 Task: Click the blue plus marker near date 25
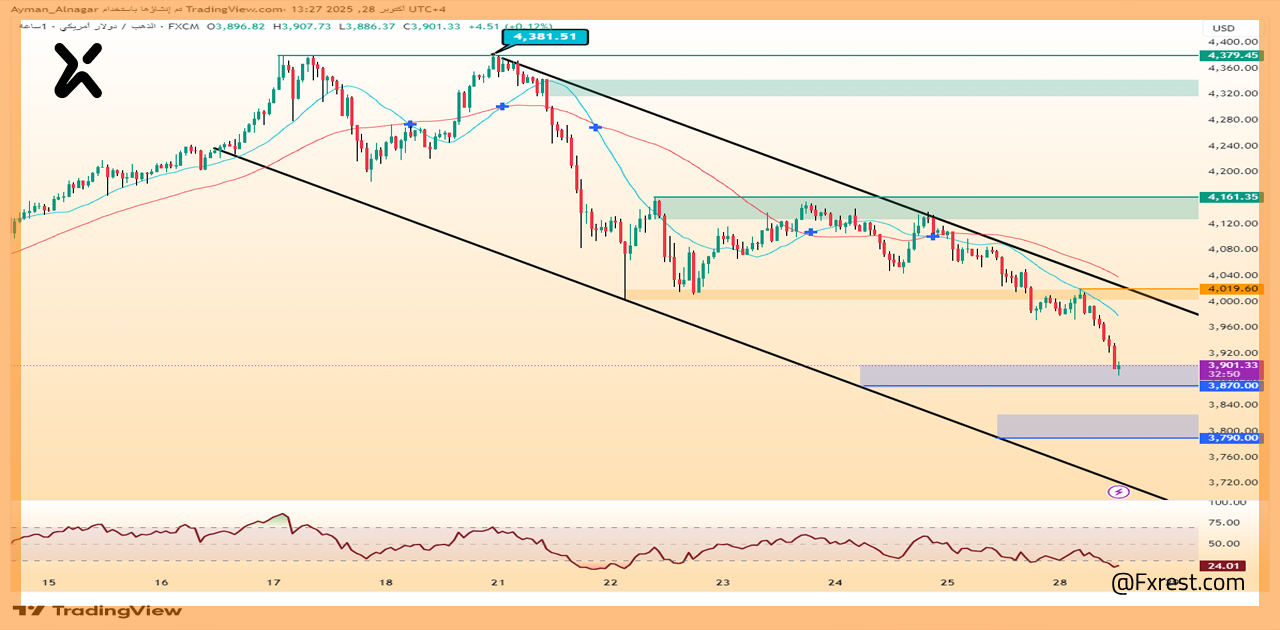933,236
